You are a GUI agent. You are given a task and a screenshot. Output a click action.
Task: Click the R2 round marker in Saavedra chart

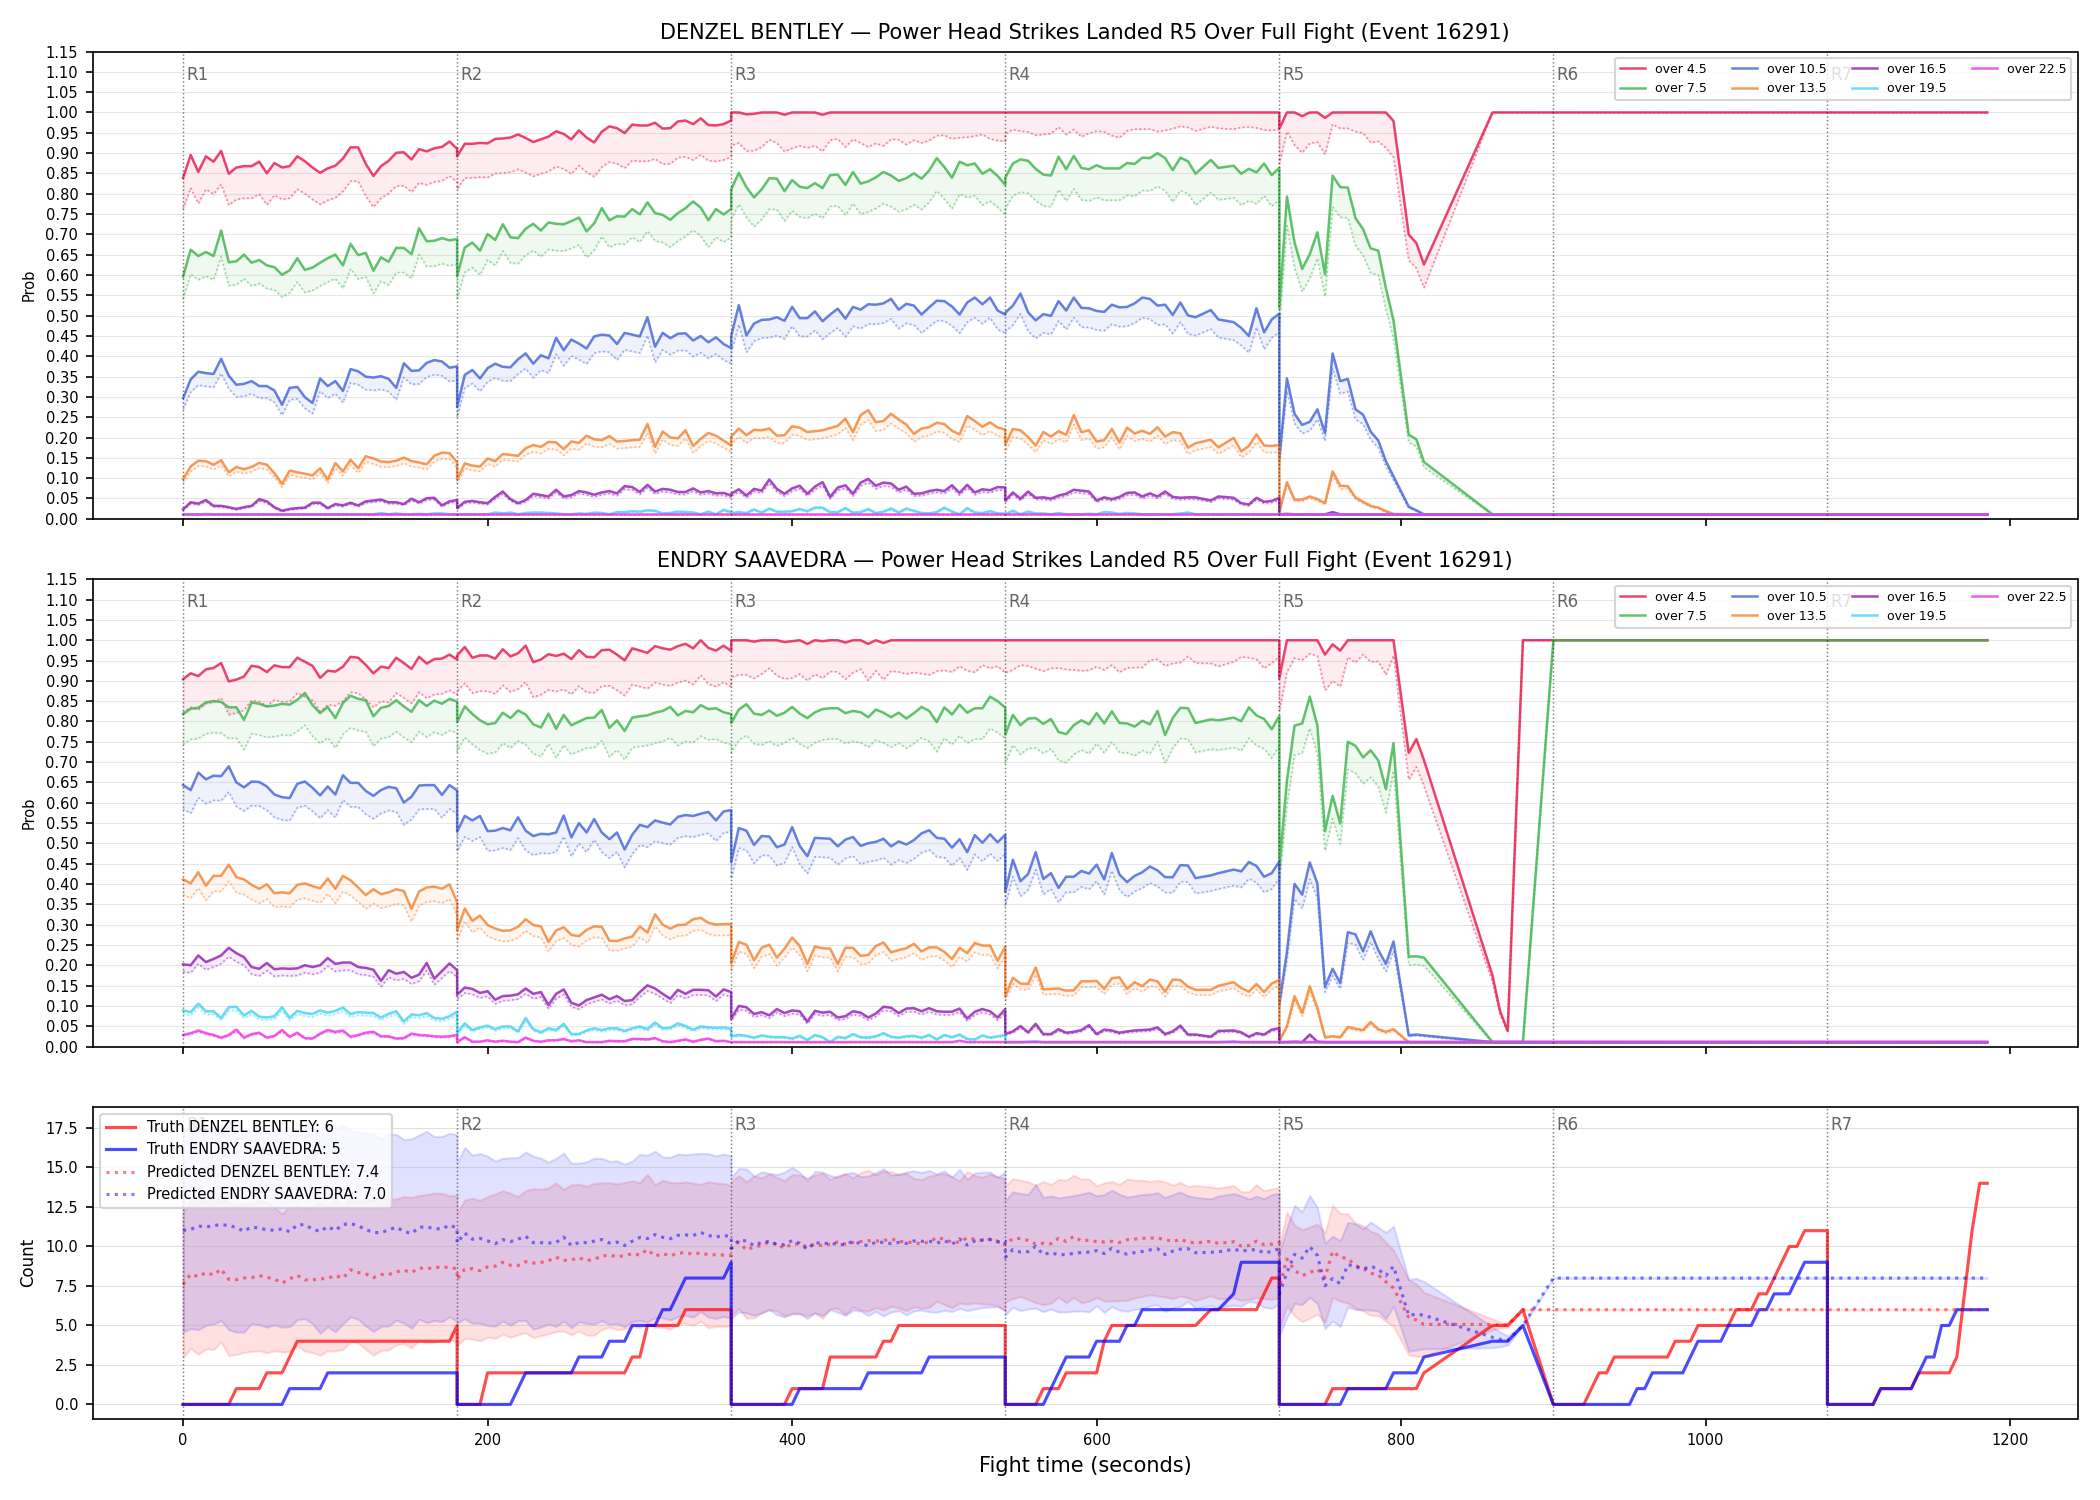(x=471, y=601)
